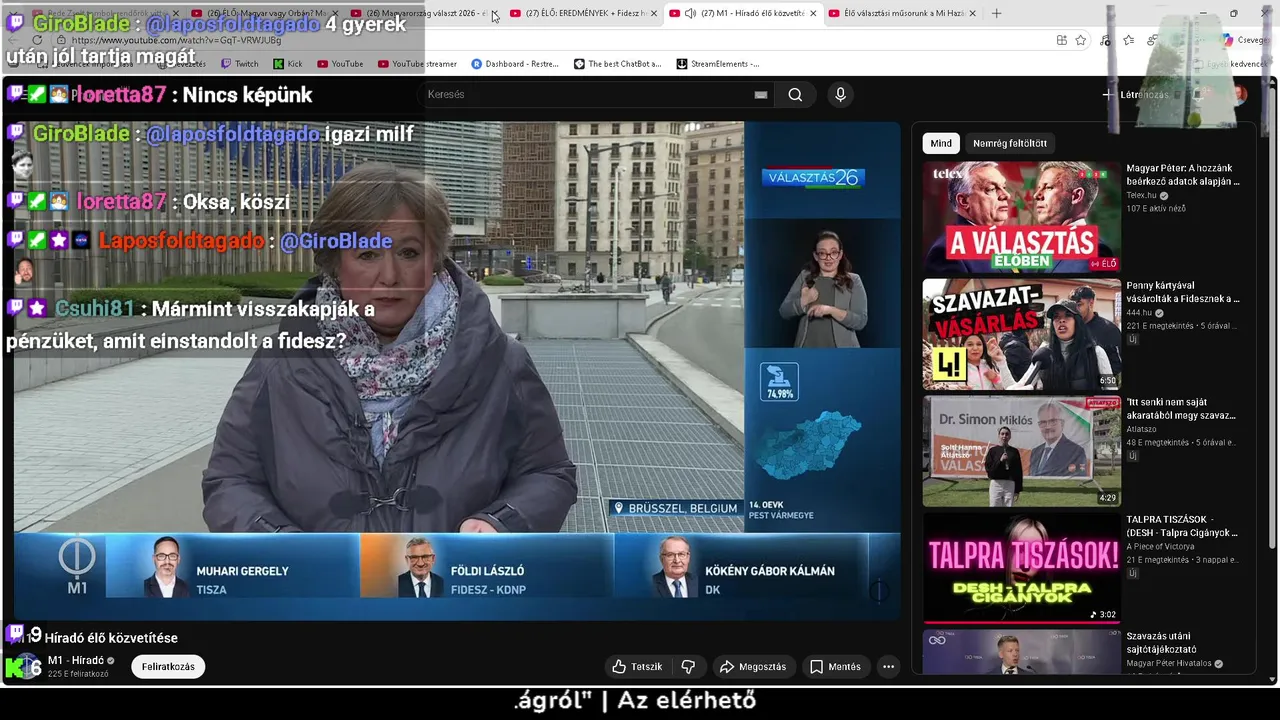1280x720 pixels.
Task: Like the video with Tetszik button
Action: (x=637, y=667)
